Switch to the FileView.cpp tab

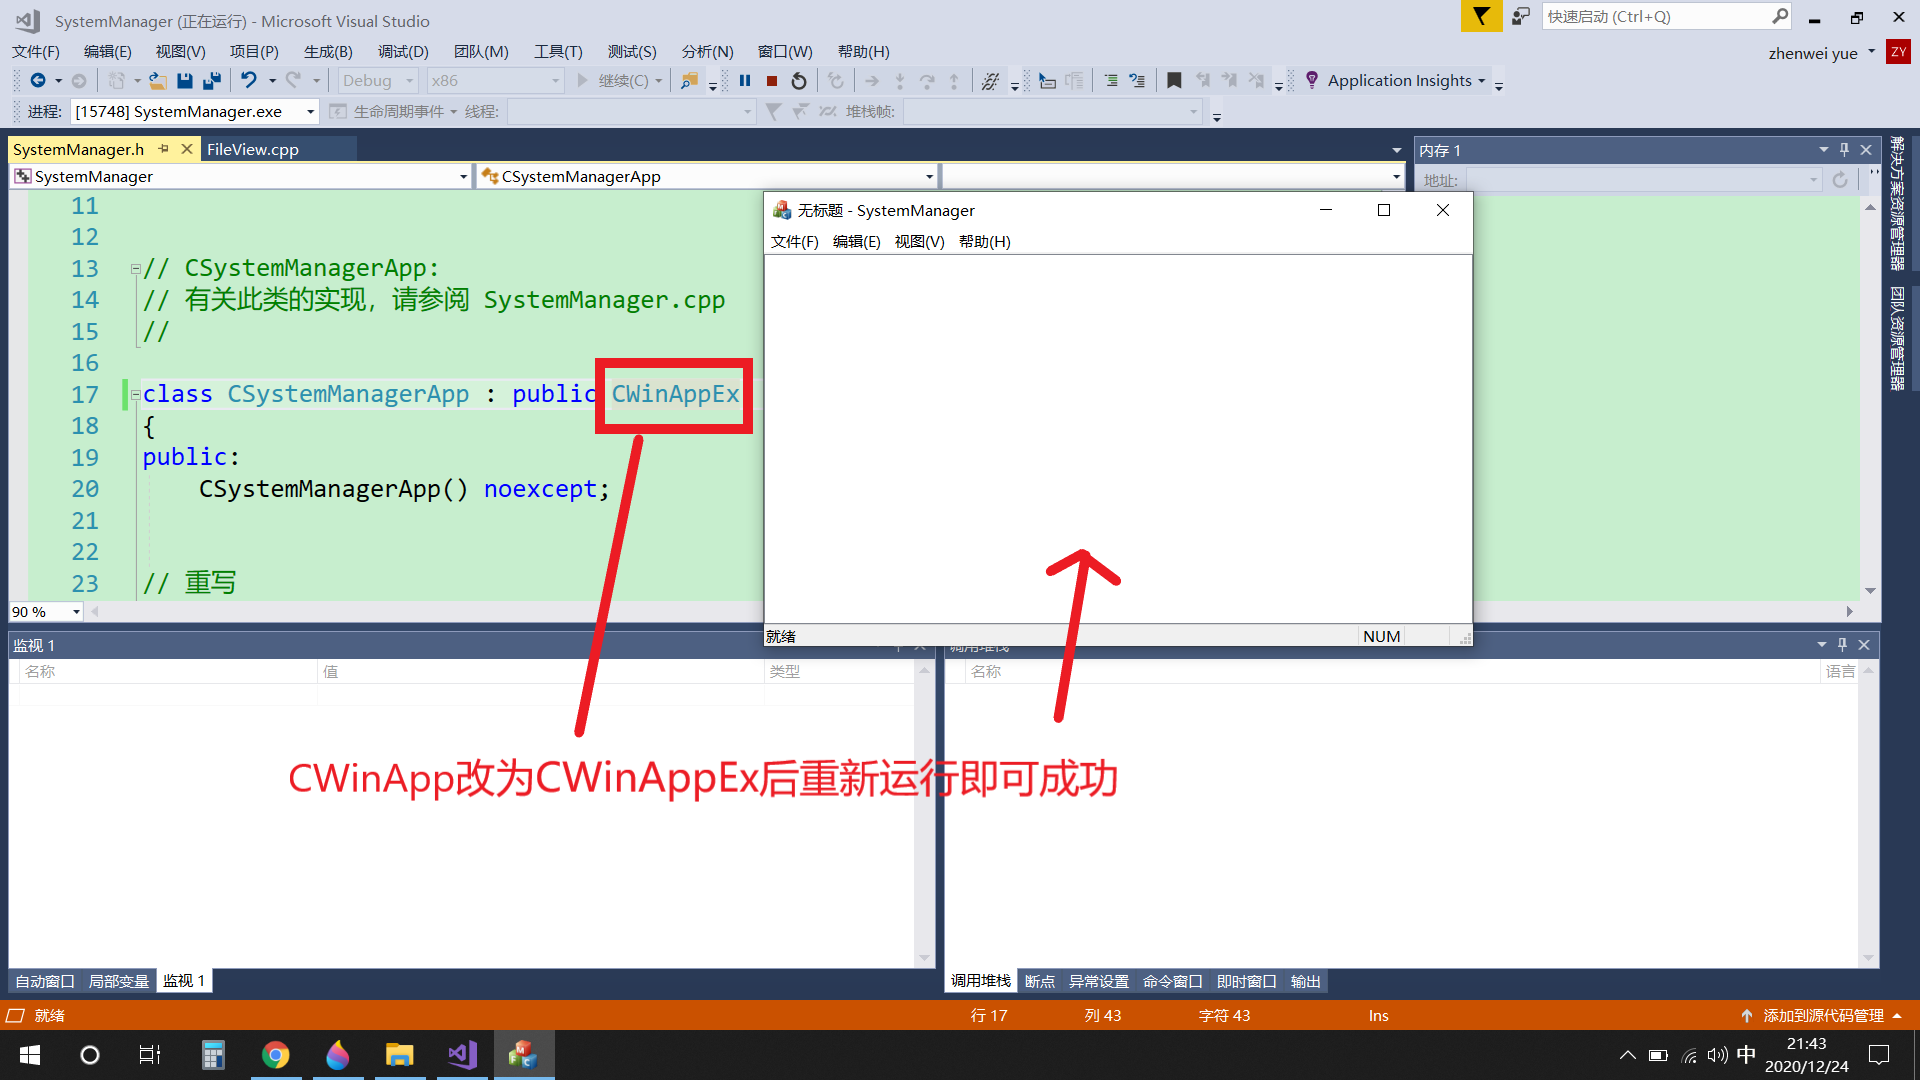[x=253, y=149]
